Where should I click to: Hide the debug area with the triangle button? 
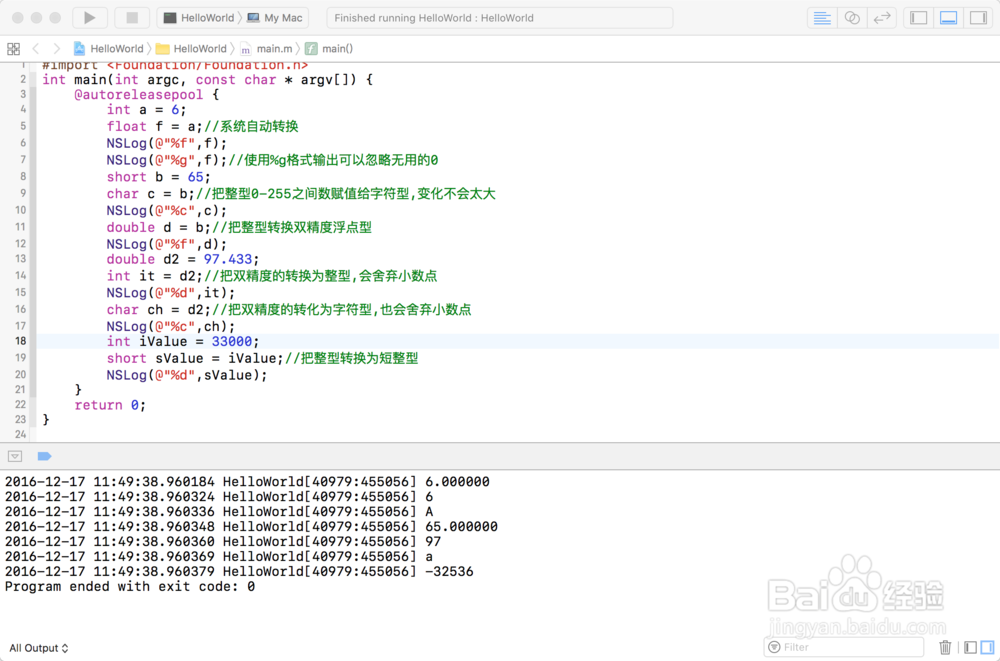point(15,456)
